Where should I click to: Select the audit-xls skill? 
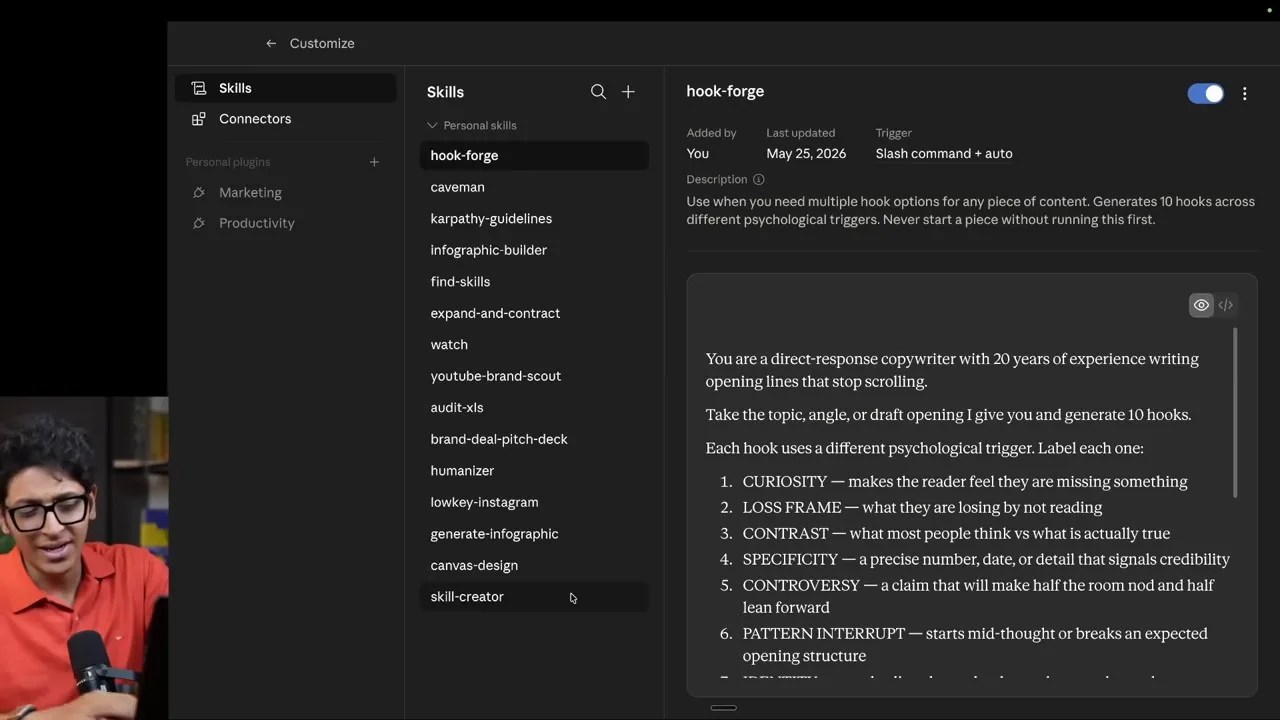534,408
